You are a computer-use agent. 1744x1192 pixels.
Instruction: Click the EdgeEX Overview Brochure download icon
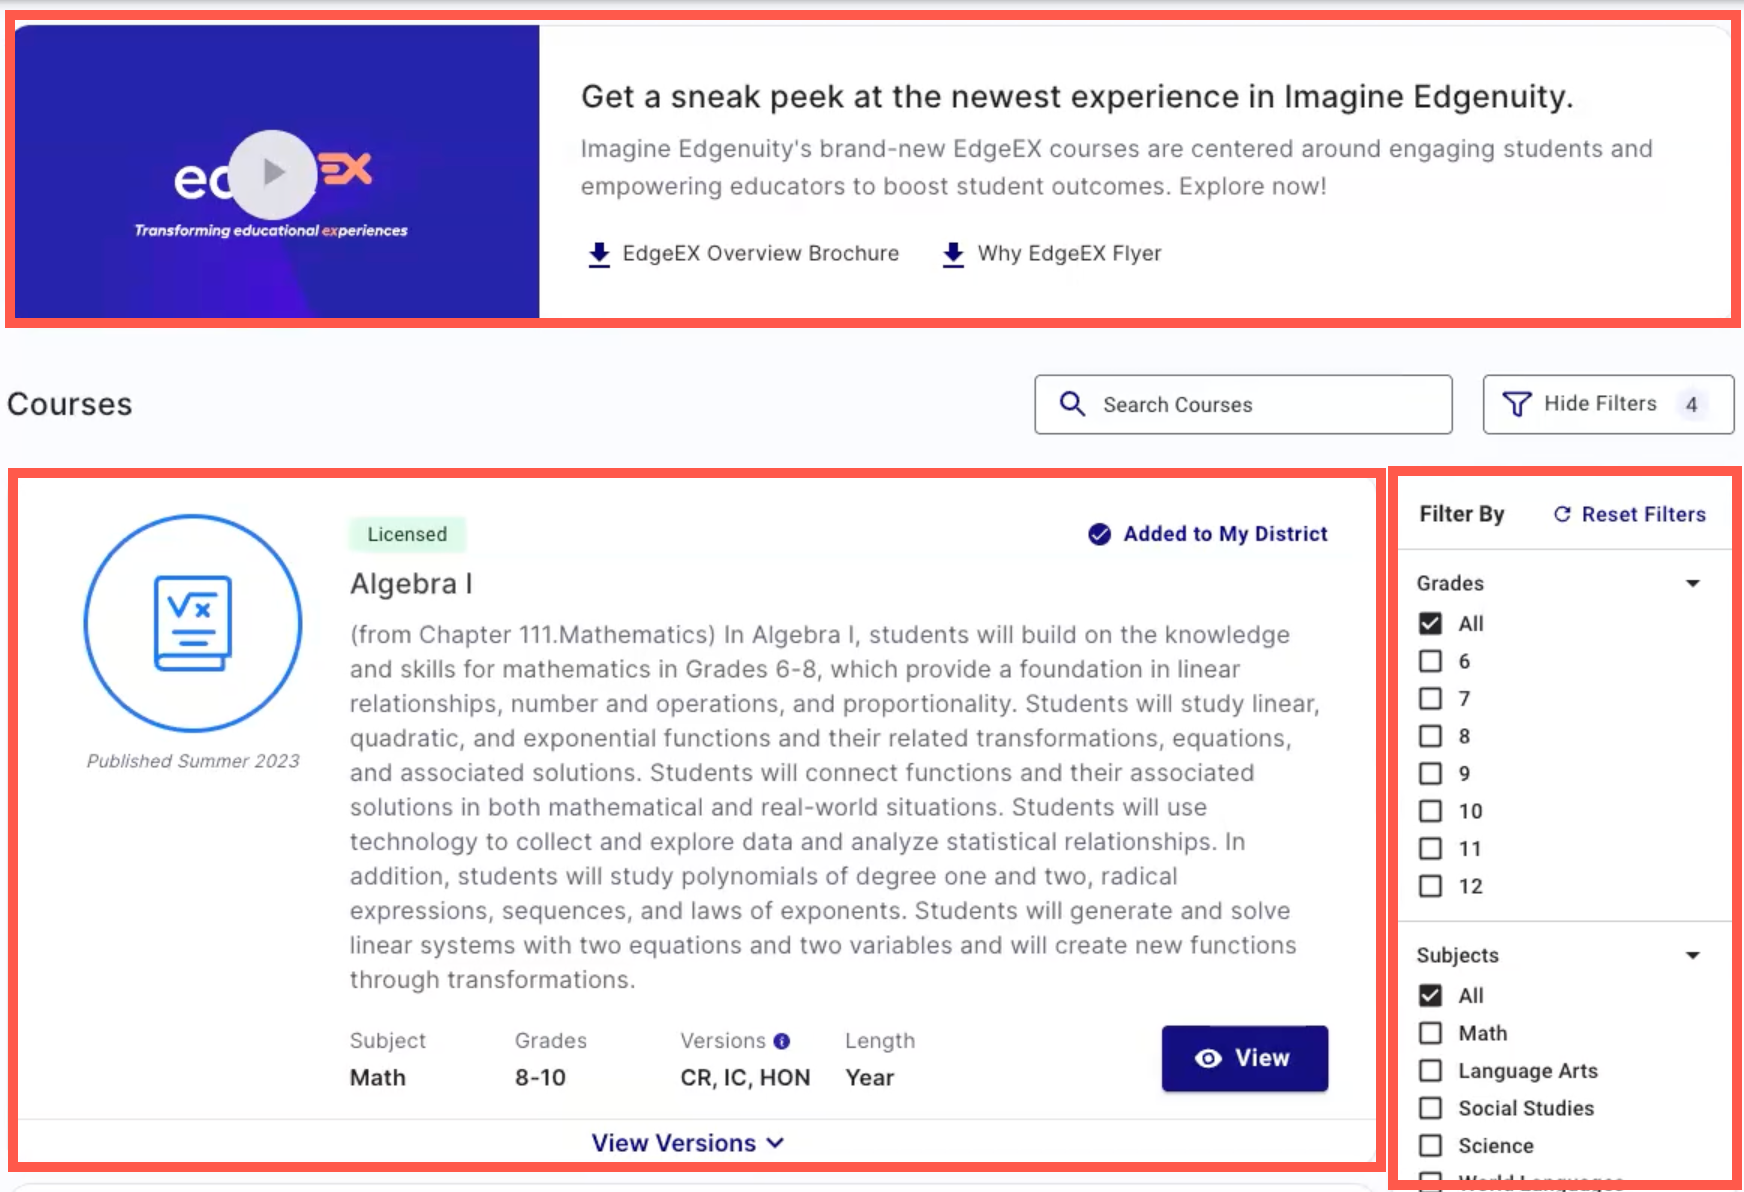click(599, 254)
